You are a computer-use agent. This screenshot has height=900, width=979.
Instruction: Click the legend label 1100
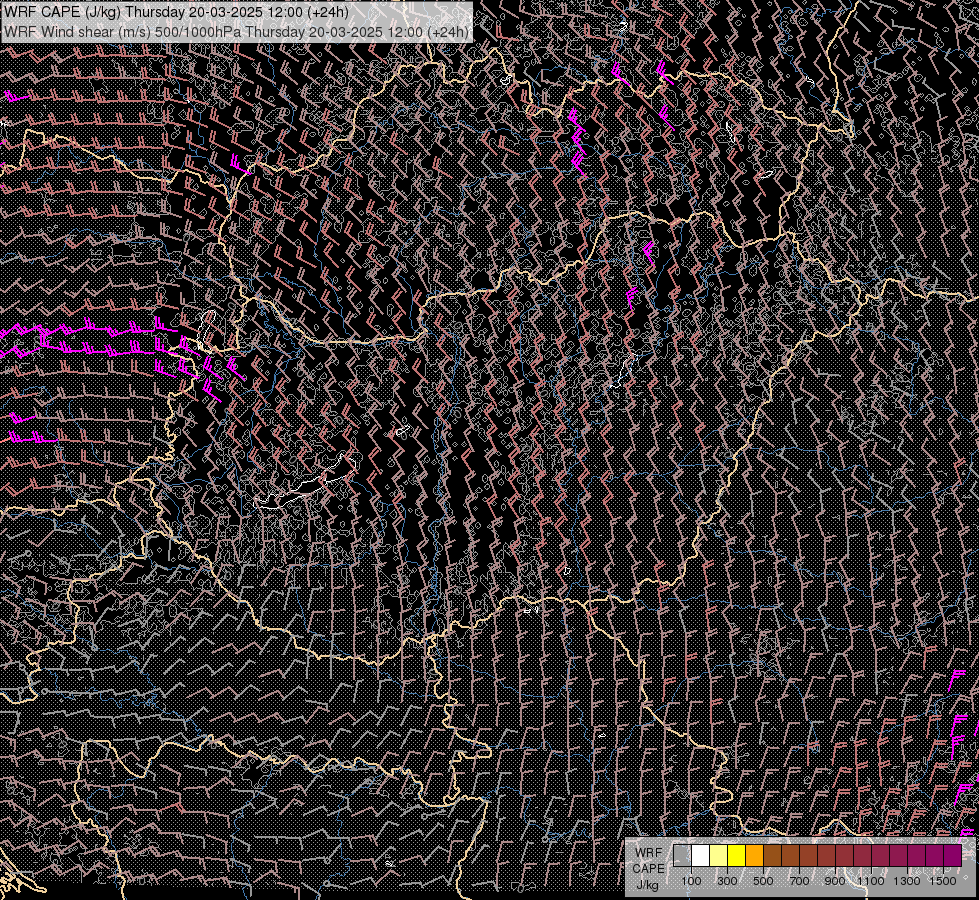[871, 881]
